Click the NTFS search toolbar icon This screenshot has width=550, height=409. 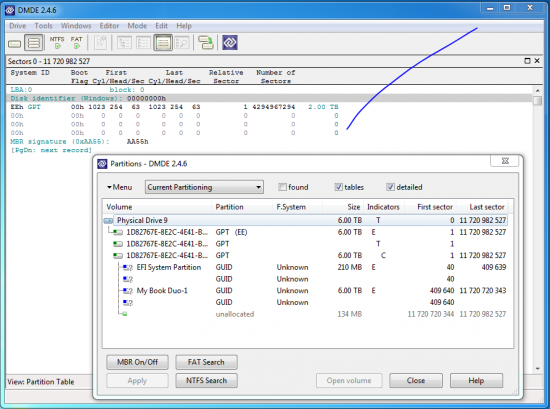tap(57, 42)
